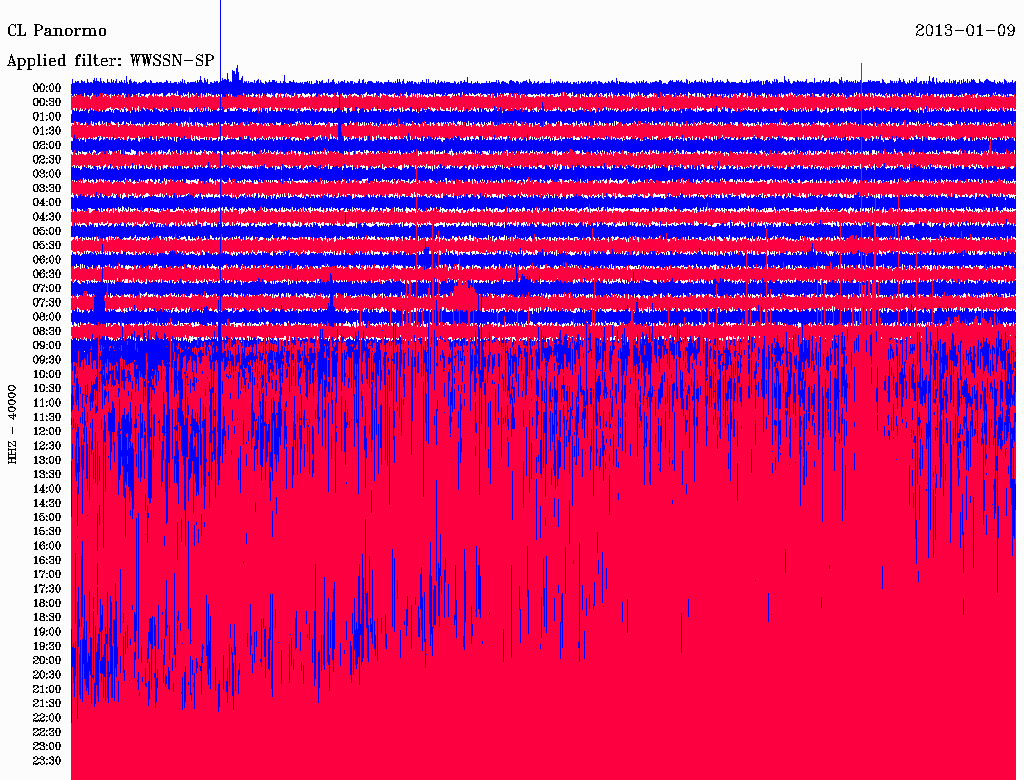
Task: Click the 04:00 time label
Action: point(47,203)
